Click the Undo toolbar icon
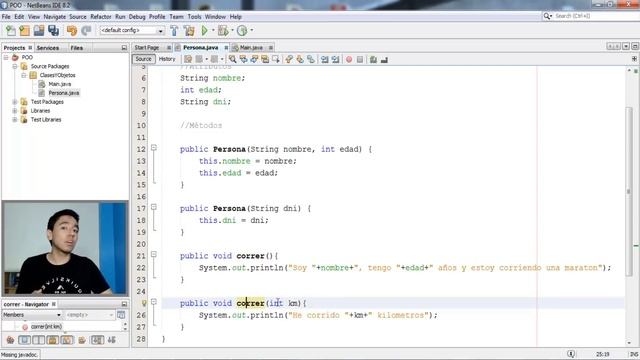 click(x=72, y=31)
